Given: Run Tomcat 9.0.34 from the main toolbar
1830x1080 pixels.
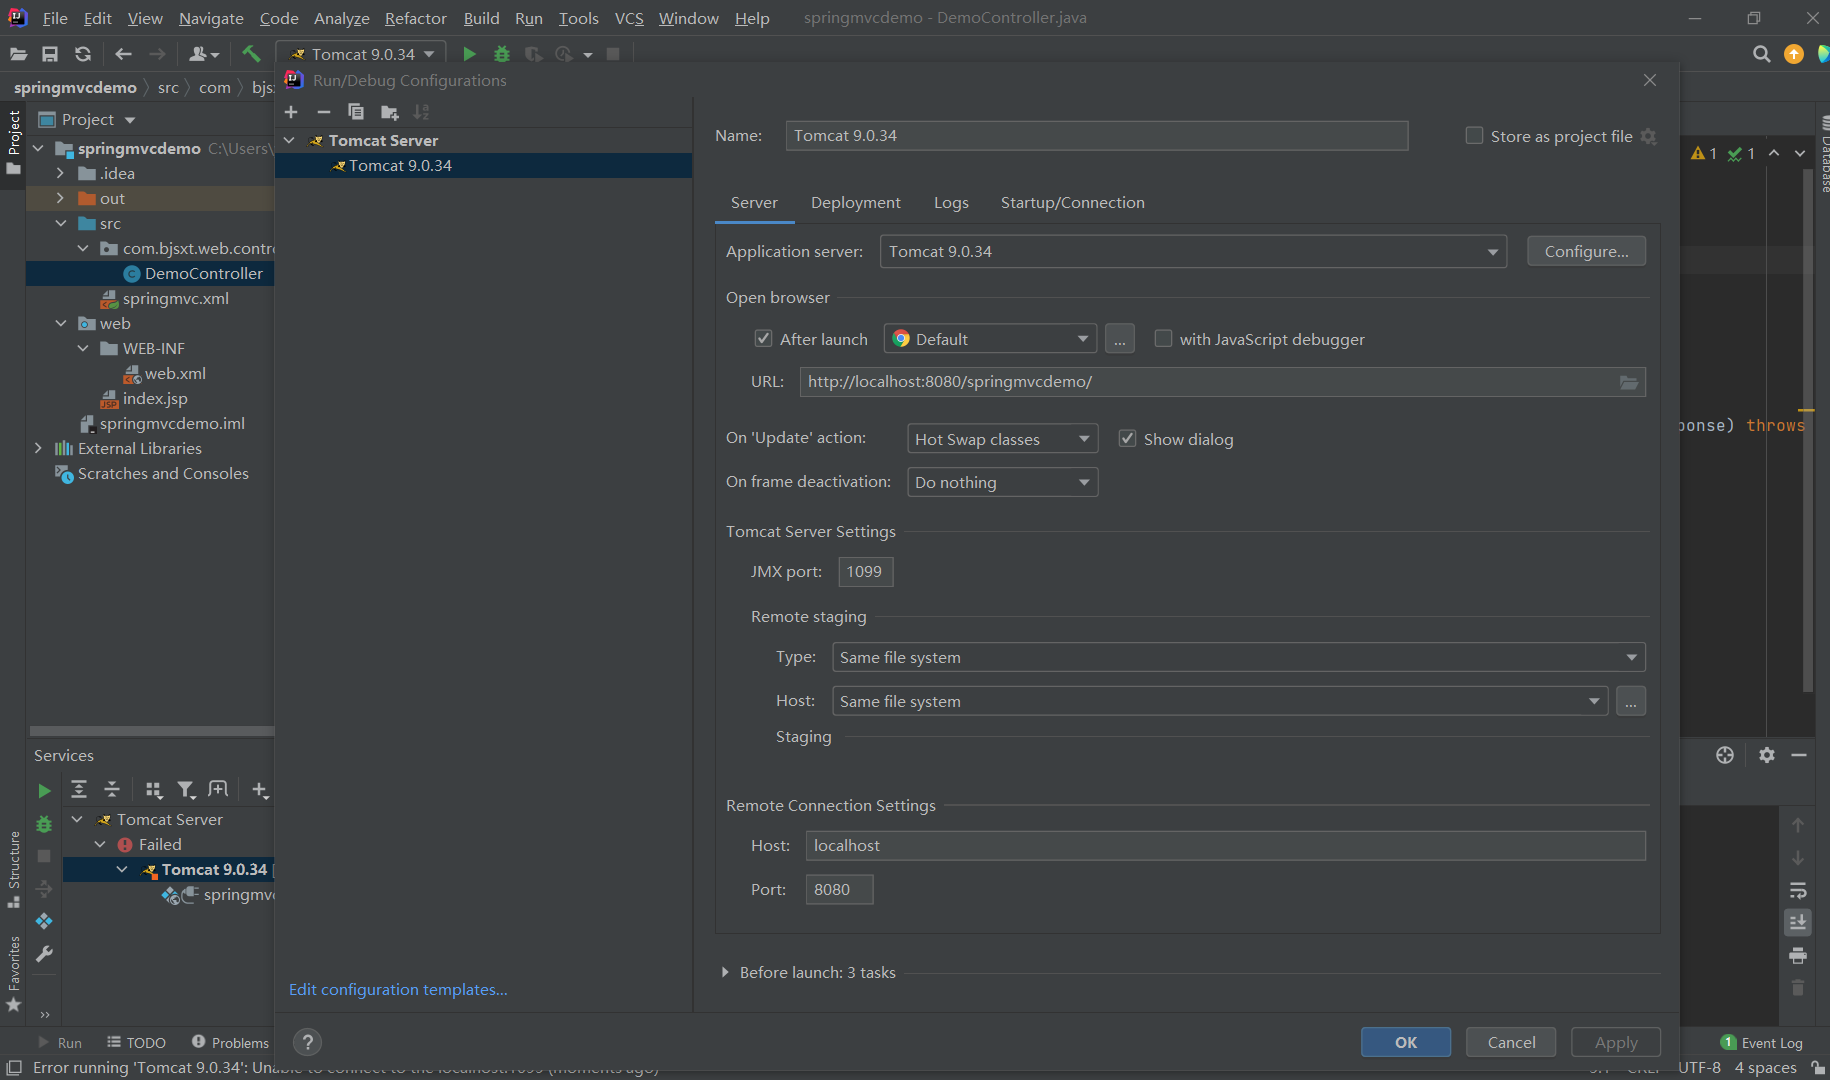Looking at the screenshot, I should [x=469, y=54].
